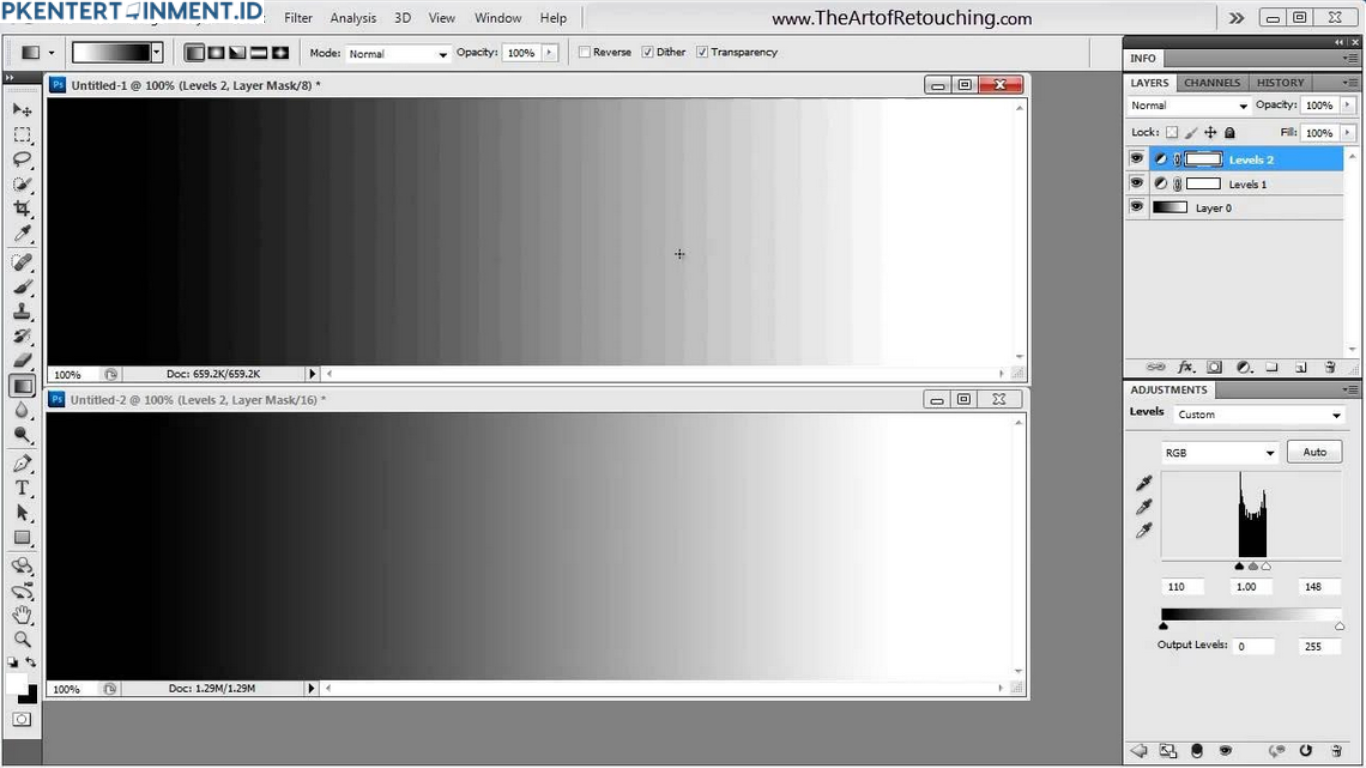Select the Eyedropper tool in the toolbox

22,233
